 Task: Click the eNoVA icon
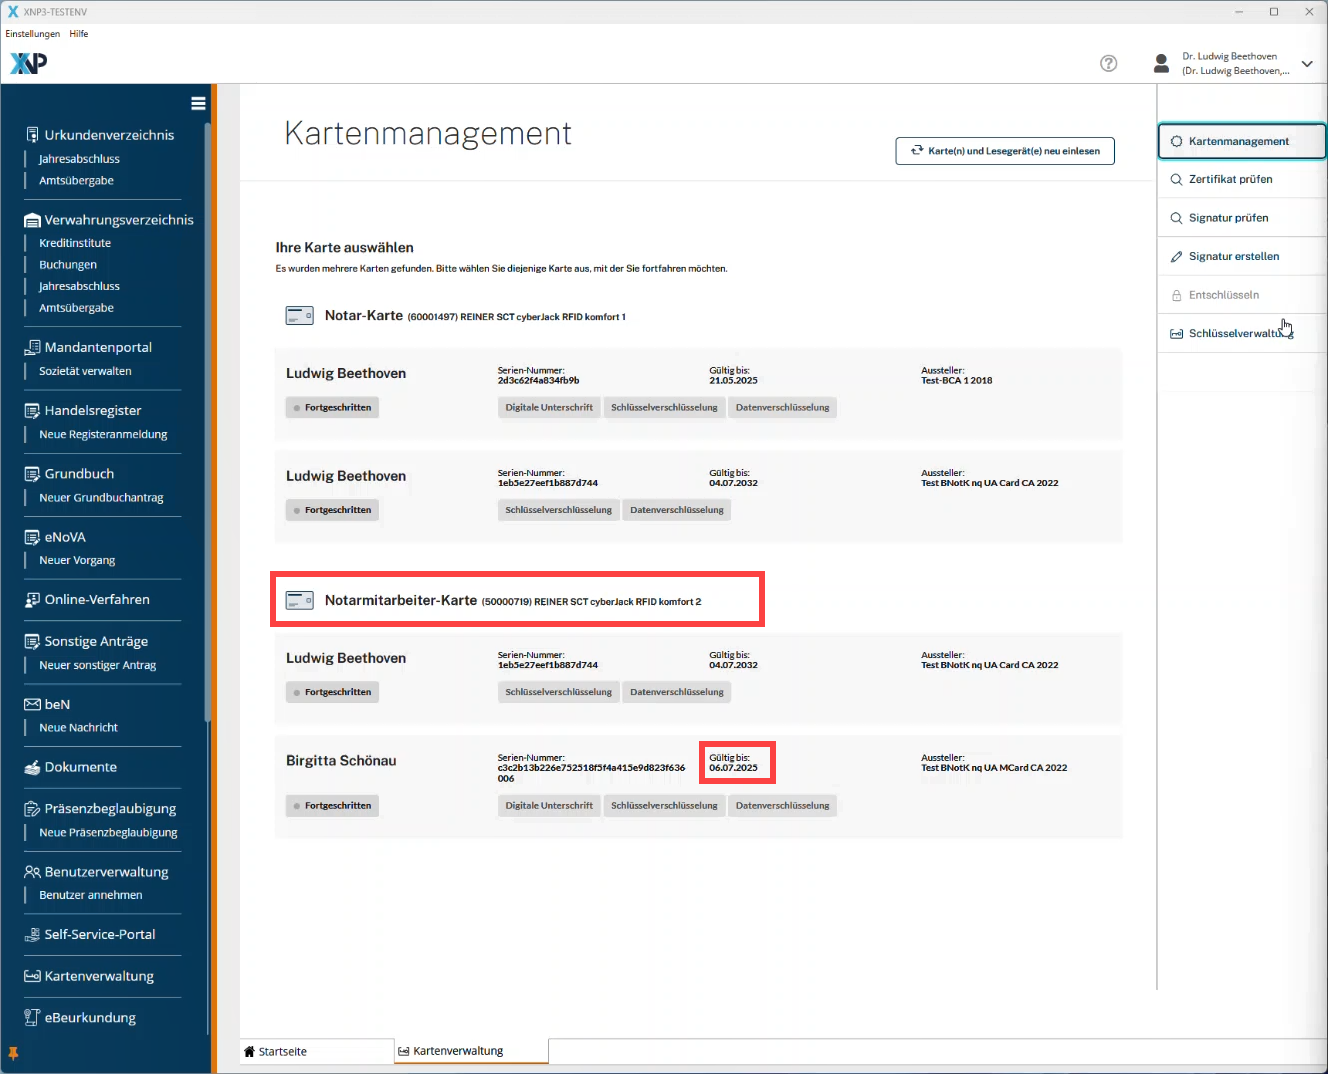(32, 537)
